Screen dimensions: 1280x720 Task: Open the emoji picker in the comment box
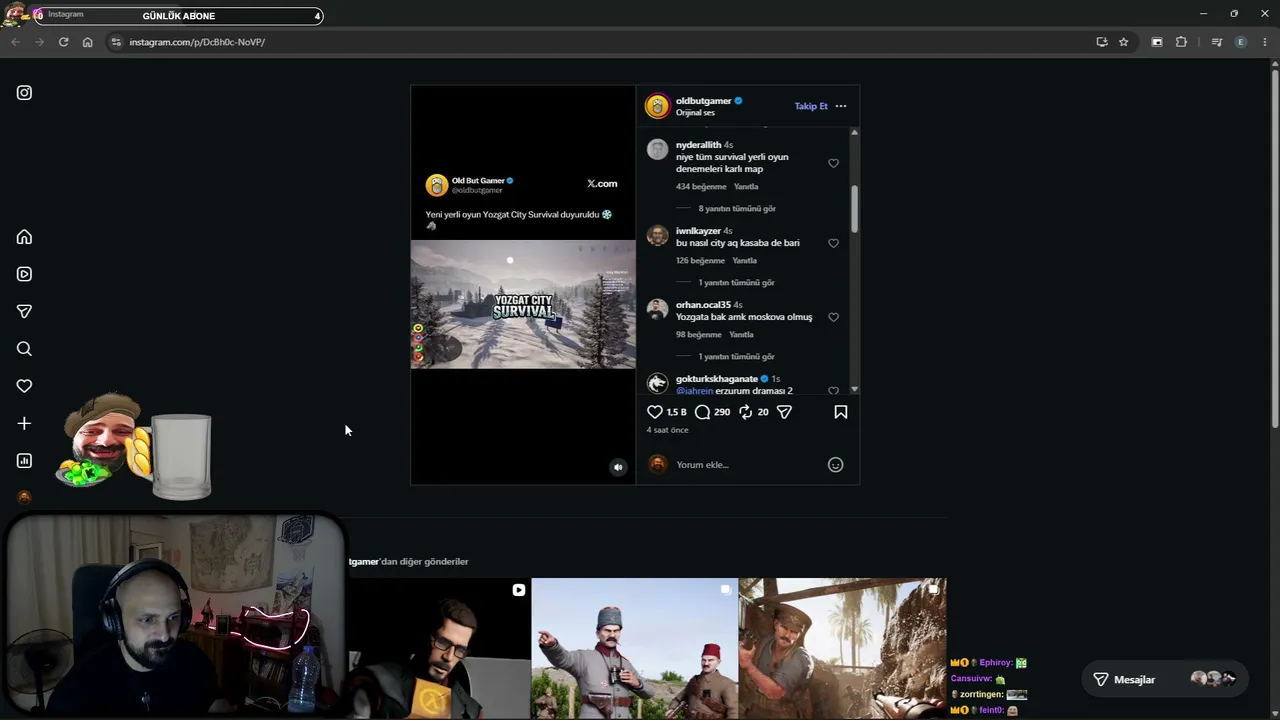click(836, 465)
